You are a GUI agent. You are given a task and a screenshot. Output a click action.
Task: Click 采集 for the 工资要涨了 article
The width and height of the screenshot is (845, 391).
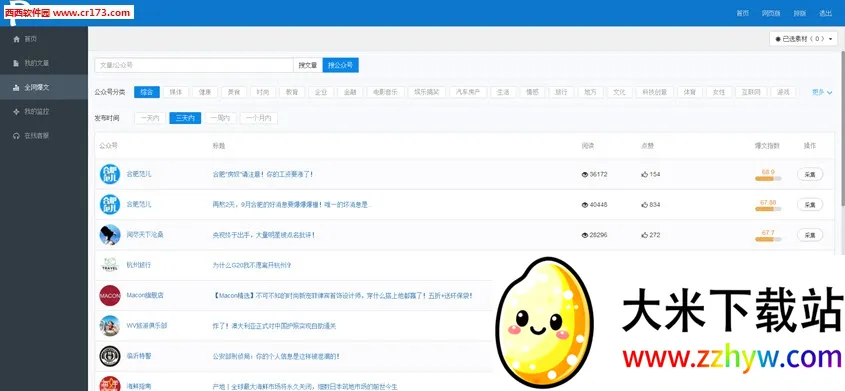coord(810,174)
